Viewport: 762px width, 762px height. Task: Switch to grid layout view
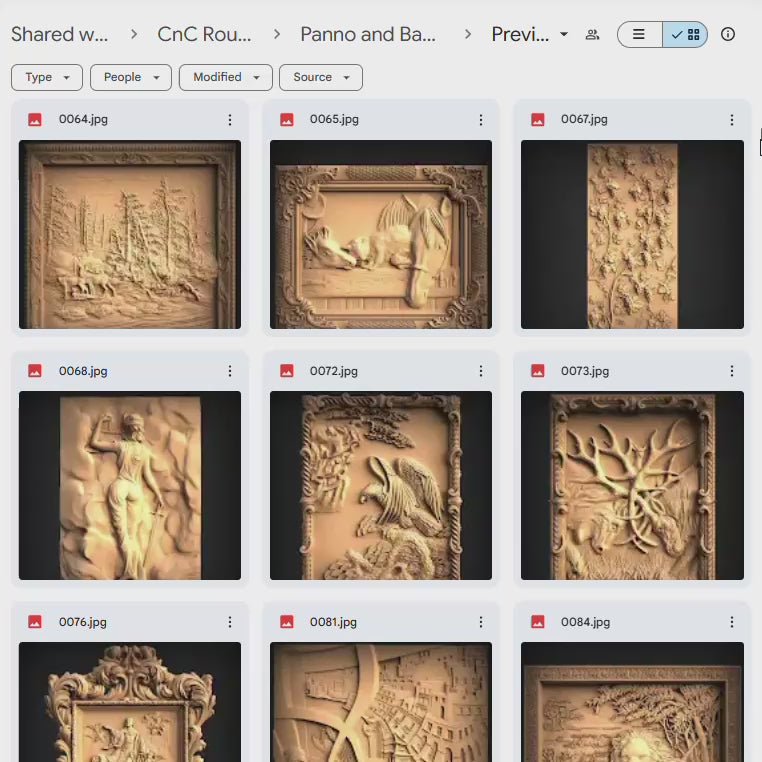685,34
